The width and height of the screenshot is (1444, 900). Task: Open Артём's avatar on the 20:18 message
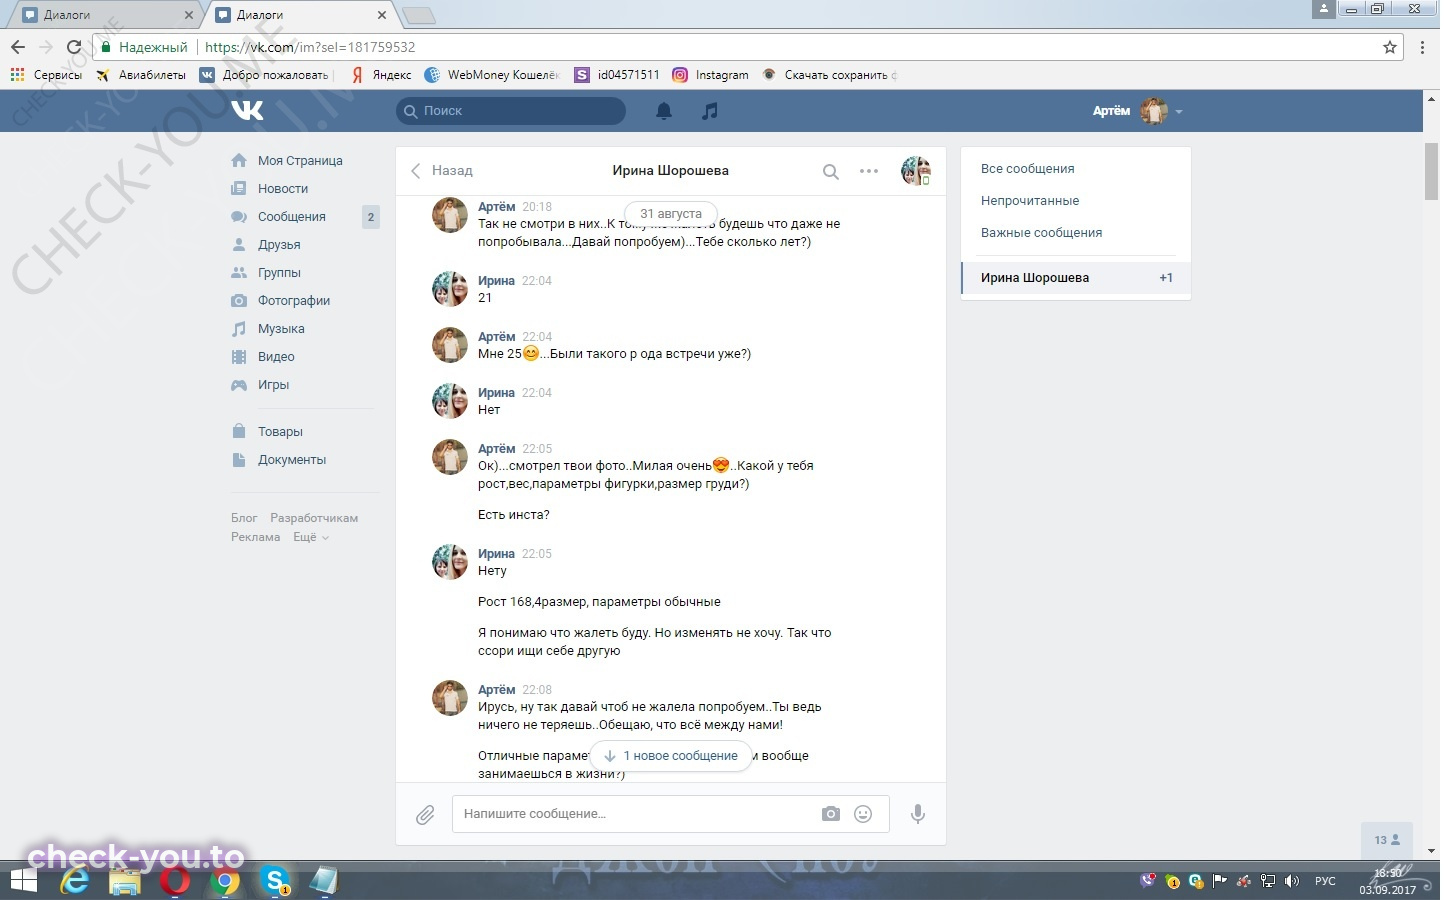click(x=450, y=214)
